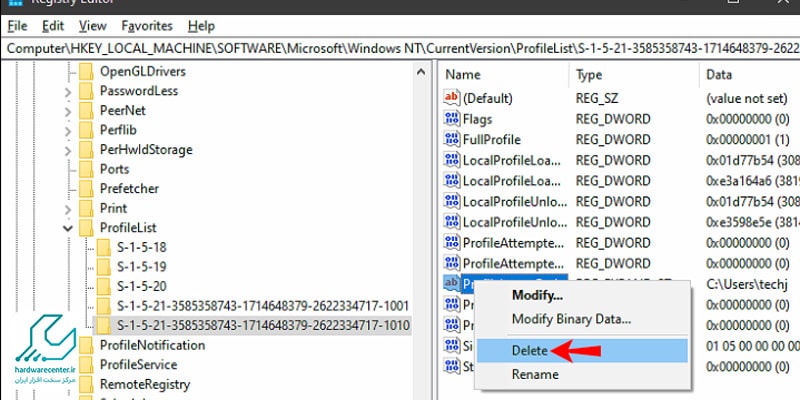Select the SID key ending in -1001
Screen dimensions: 800x400
point(263,306)
